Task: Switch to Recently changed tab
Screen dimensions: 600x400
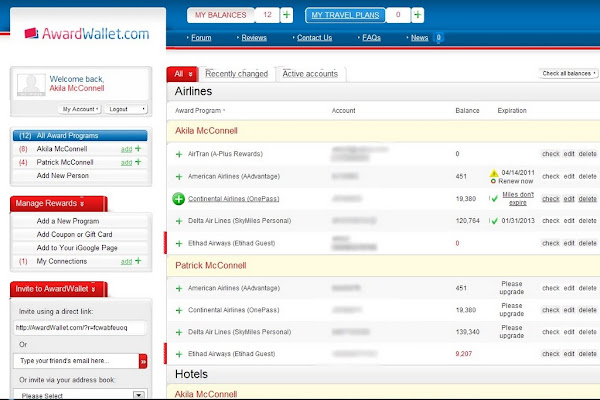Action: 236,73
